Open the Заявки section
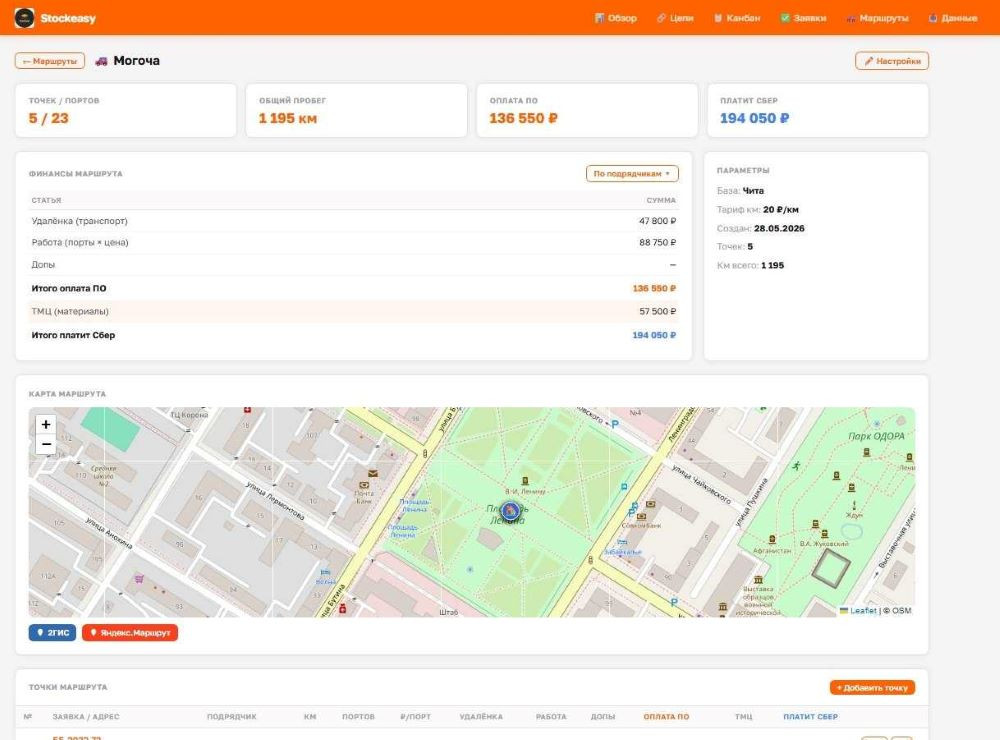This screenshot has width=1000, height=740. click(x=804, y=18)
